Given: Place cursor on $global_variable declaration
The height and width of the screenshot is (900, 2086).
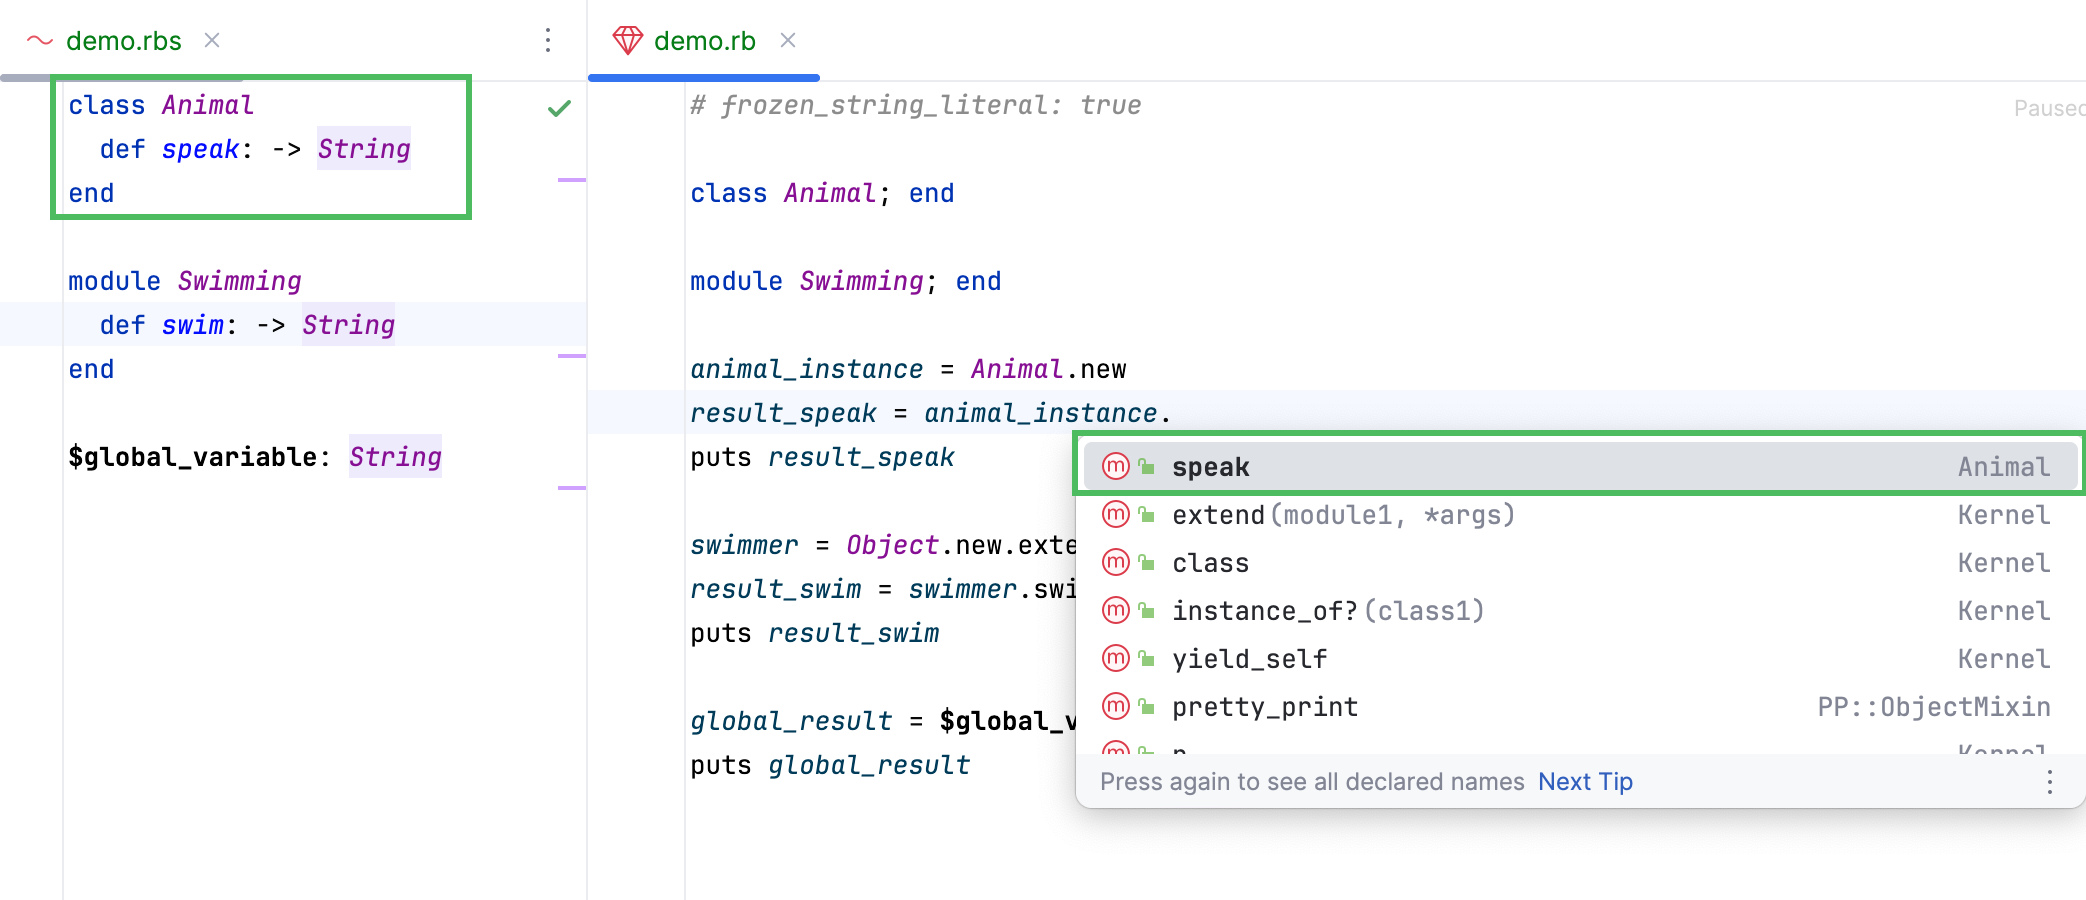Looking at the screenshot, I should [x=192, y=457].
